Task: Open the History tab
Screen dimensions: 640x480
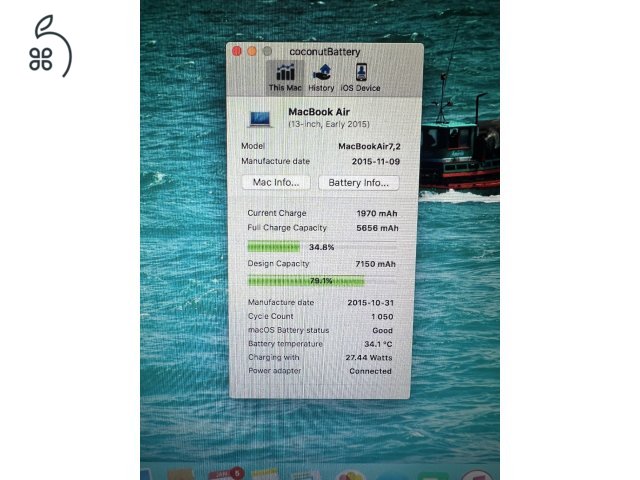Action: (x=322, y=76)
